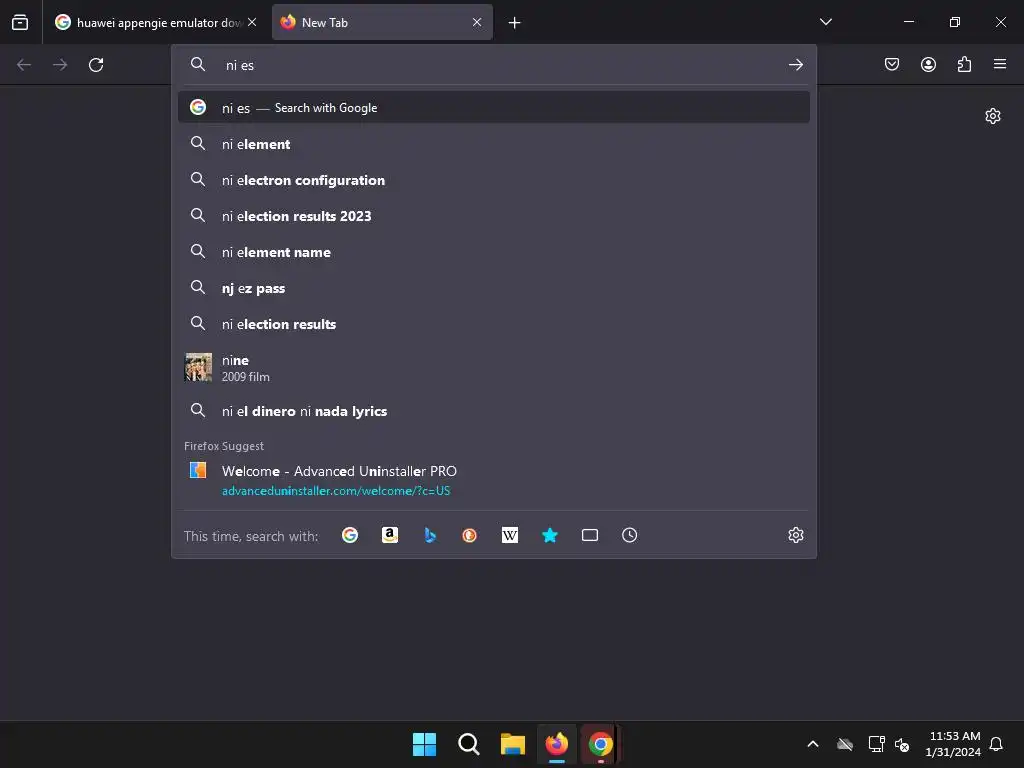Click the Go arrow in address bar

click(795, 65)
